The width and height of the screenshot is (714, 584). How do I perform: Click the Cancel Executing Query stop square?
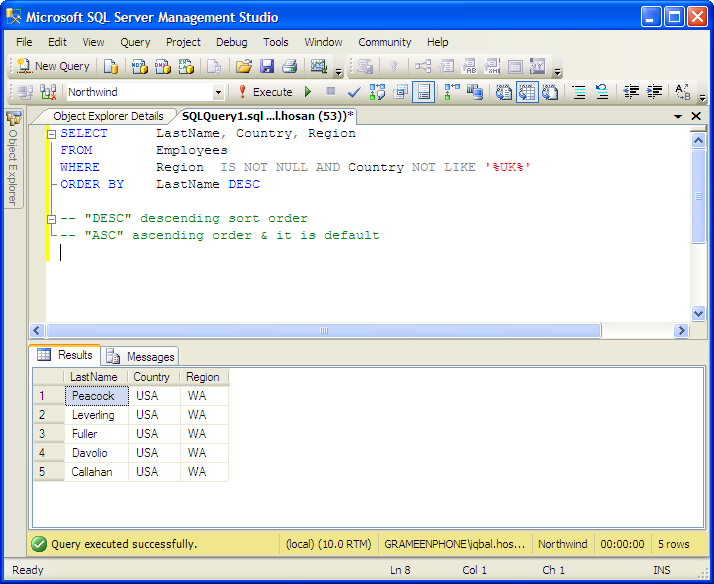(331, 92)
